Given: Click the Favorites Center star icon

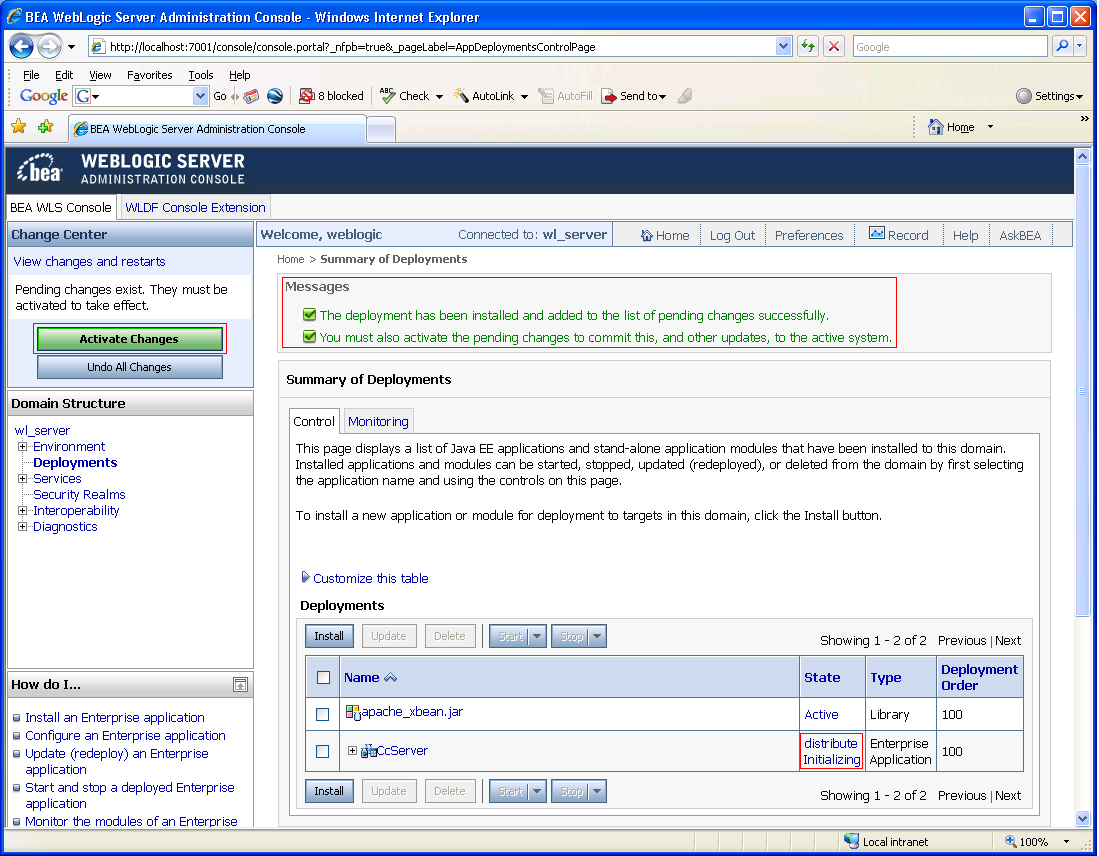Looking at the screenshot, I should 19,126.
